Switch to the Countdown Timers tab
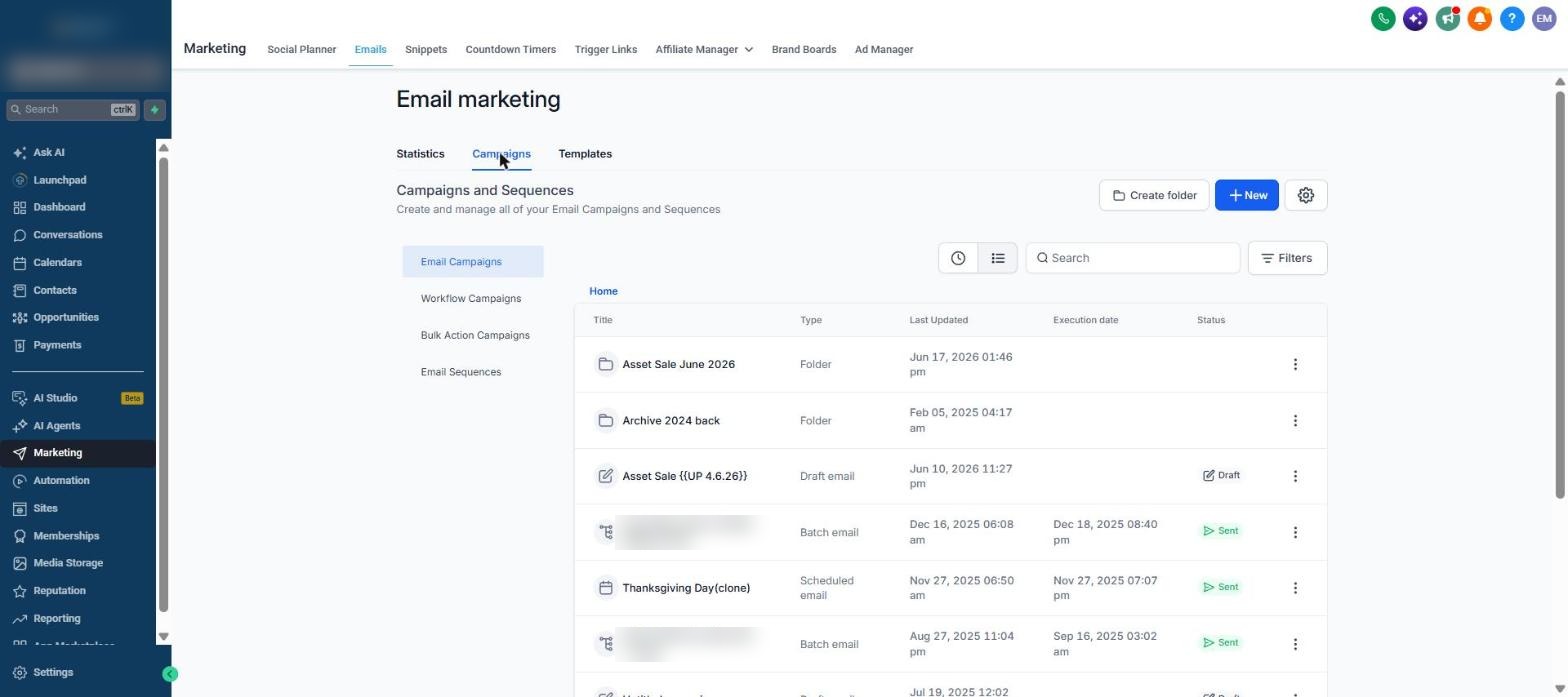 [x=510, y=49]
